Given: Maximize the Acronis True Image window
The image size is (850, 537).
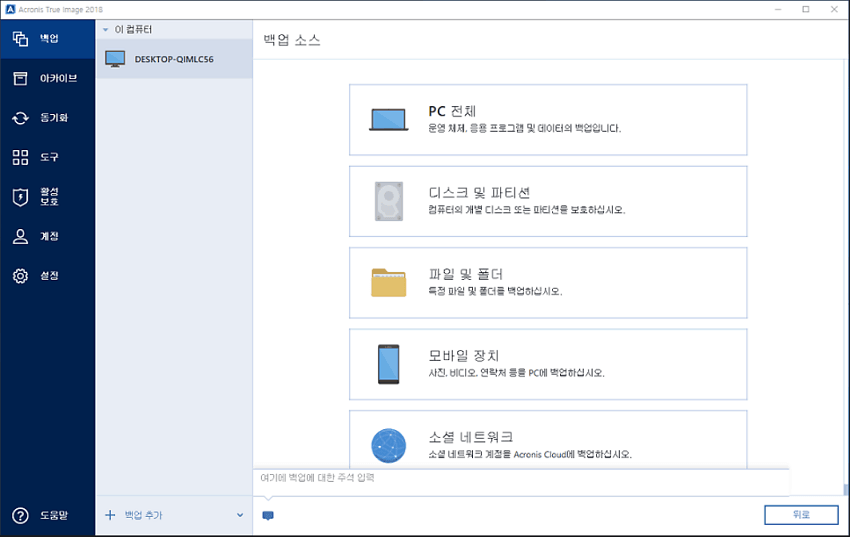Looking at the screenshot, I should [x=806, y=9].
